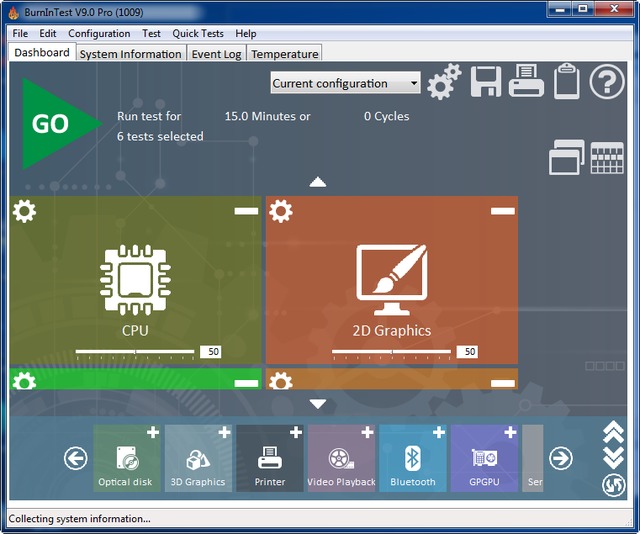The width and height of the screenshot is (640, 534).
Task: Click the overlapping windows view icon
Action: (566, 157)
